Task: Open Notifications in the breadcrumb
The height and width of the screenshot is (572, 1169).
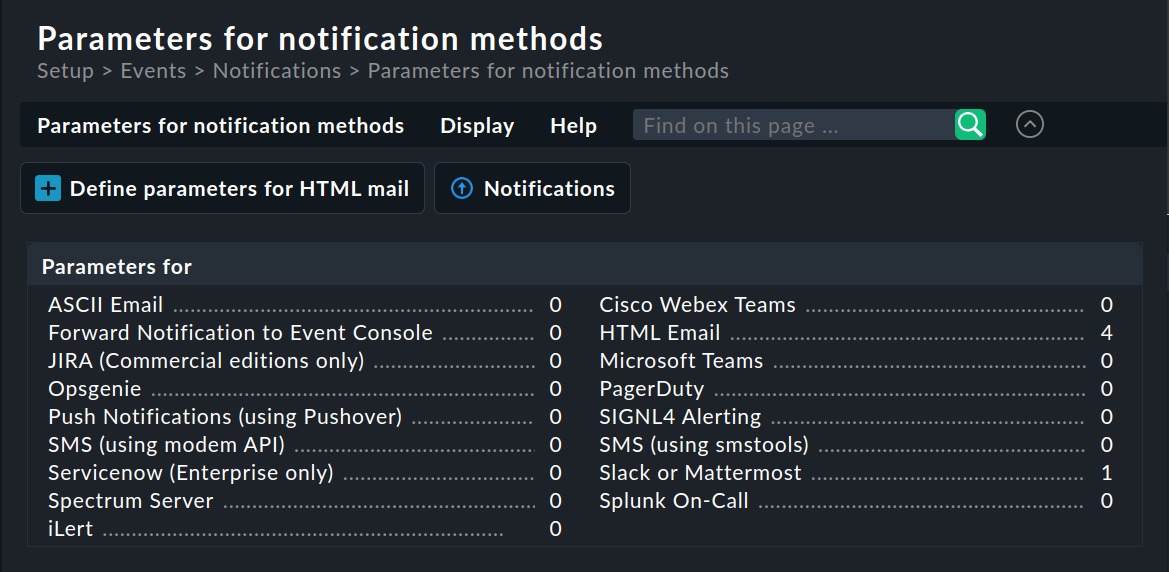Action: 277,71
